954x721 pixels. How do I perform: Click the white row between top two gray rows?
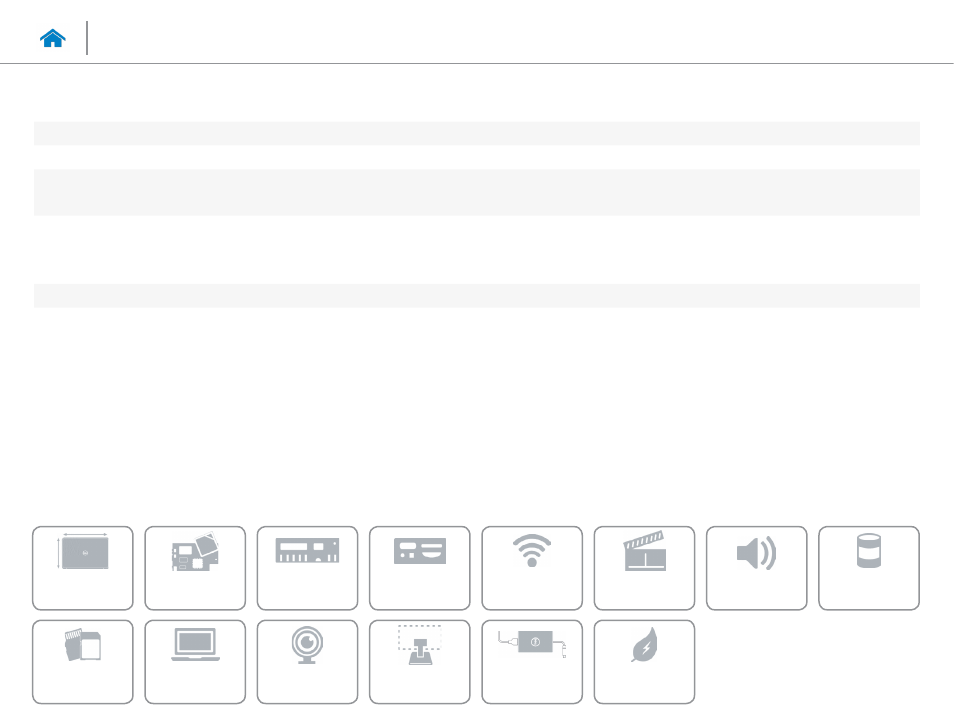pos(477,158)
